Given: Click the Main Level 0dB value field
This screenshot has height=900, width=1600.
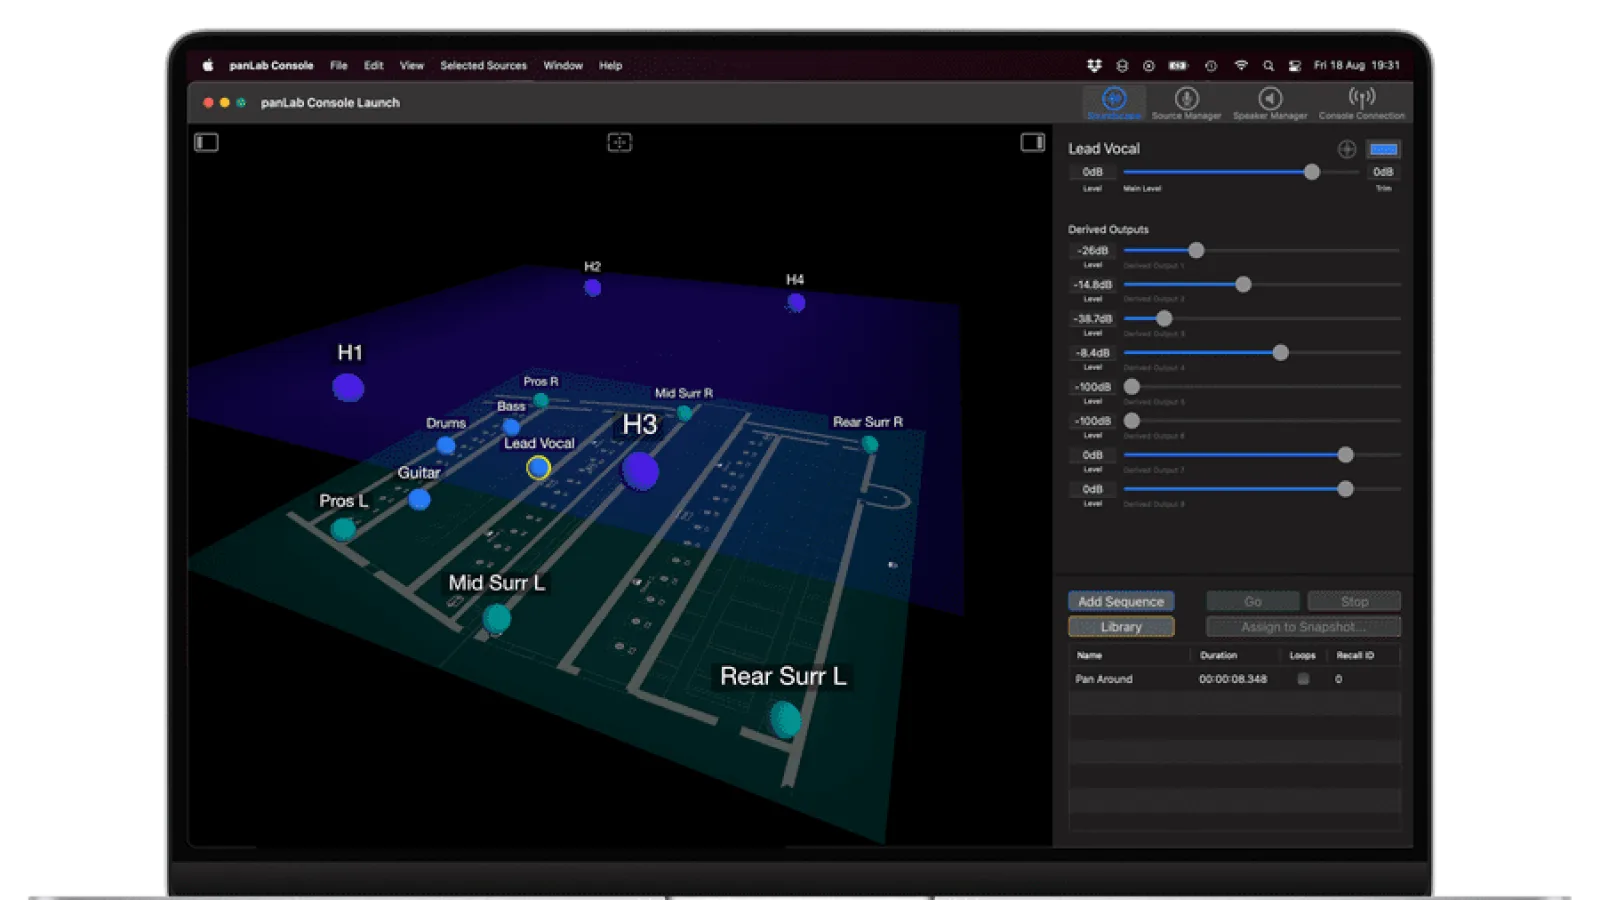Looking at the screenshot, I should [x=1092, y=172].
